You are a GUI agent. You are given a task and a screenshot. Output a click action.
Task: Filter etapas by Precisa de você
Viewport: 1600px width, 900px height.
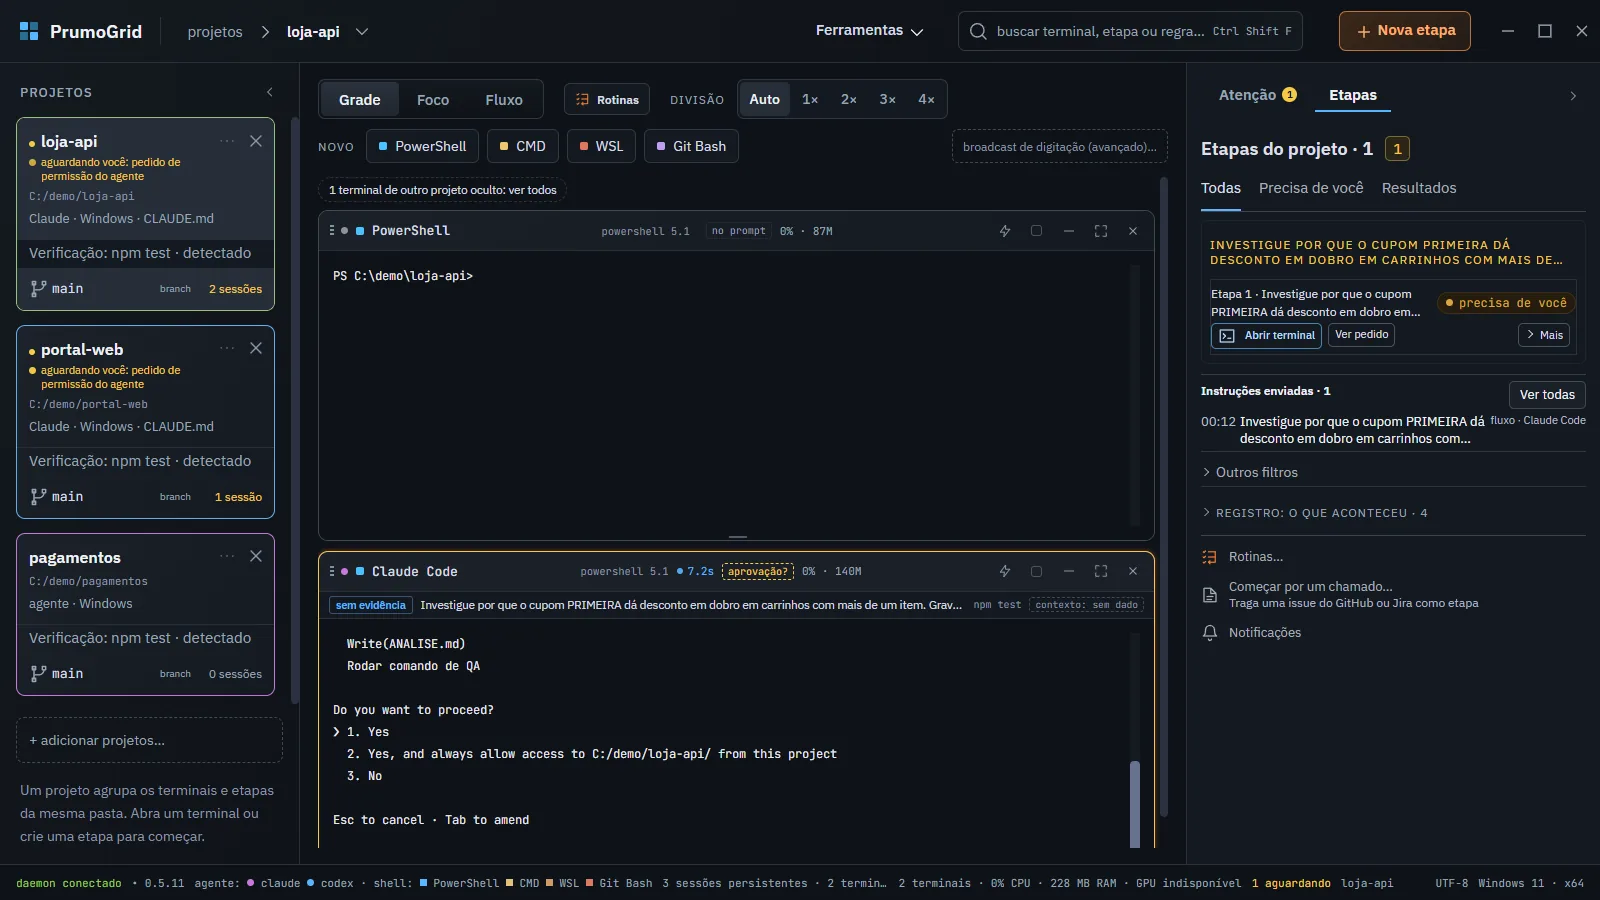pyautogui.click(x=1311, y=188)
